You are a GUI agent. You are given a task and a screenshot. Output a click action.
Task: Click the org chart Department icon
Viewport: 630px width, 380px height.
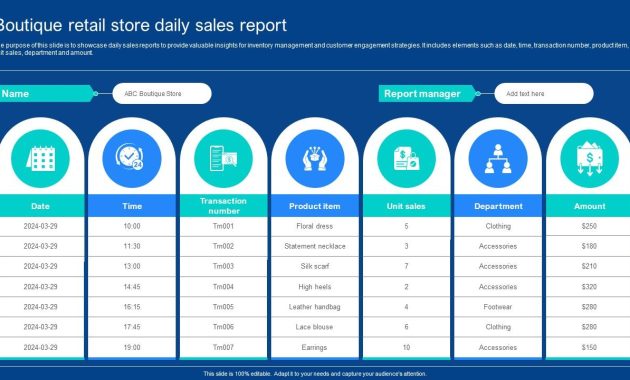click(x=498, y=158)
